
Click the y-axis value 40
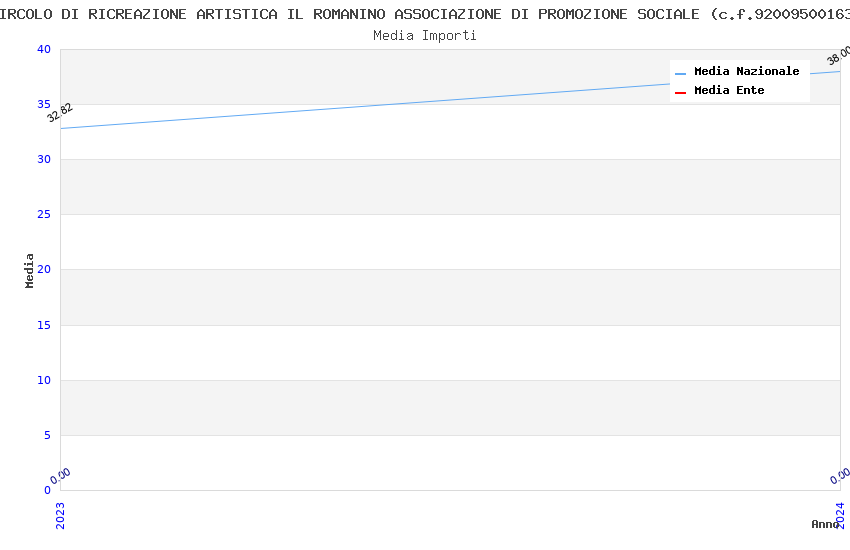point(44,49)
